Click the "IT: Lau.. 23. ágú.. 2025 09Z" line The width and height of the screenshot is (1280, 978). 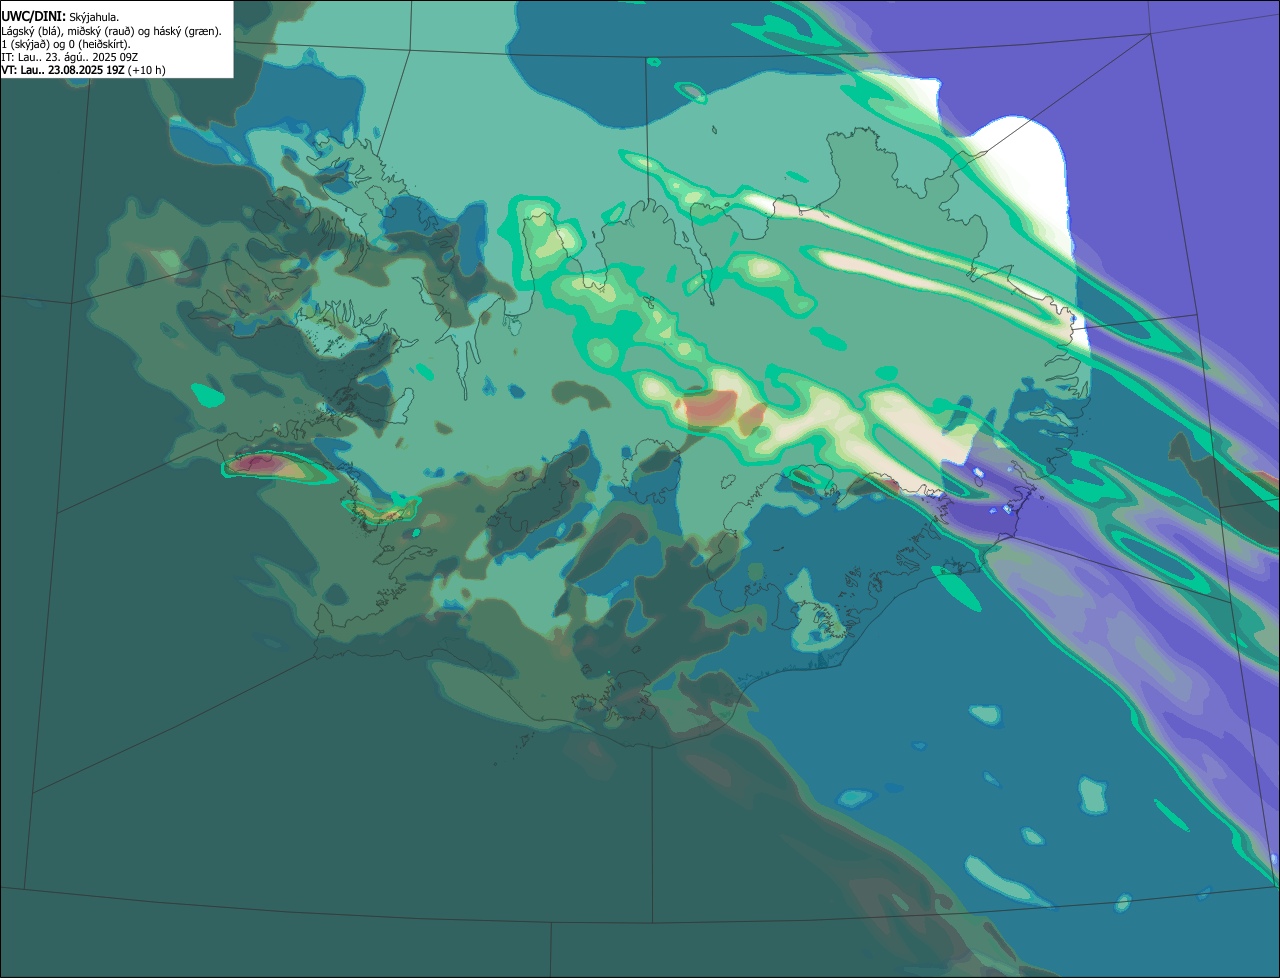70,57
